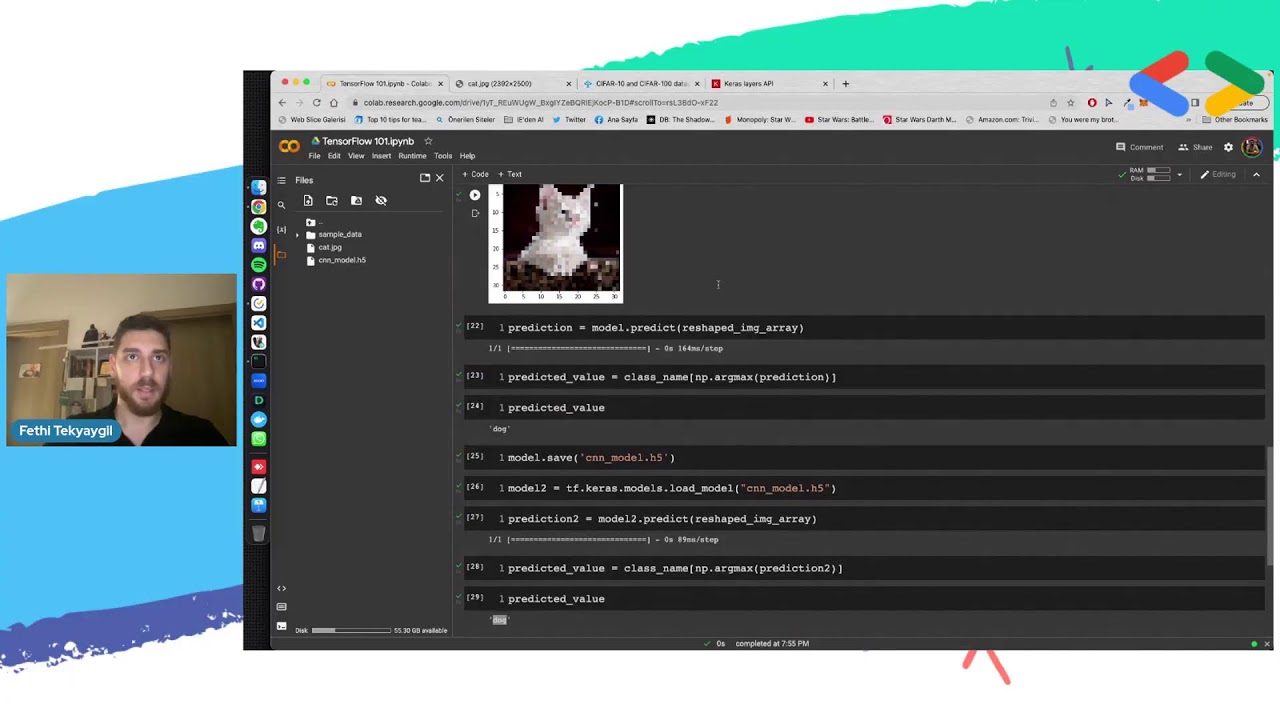The height and width of the screenshot is (720, 1280).
Task: Switch to Keras layers API tab
Action: point(768,84)
